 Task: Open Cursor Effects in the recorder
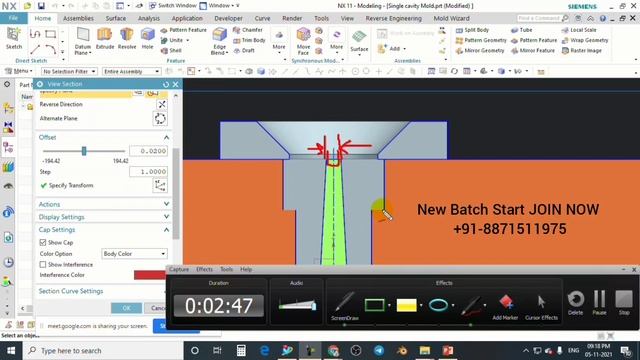(x=541, y=307)
